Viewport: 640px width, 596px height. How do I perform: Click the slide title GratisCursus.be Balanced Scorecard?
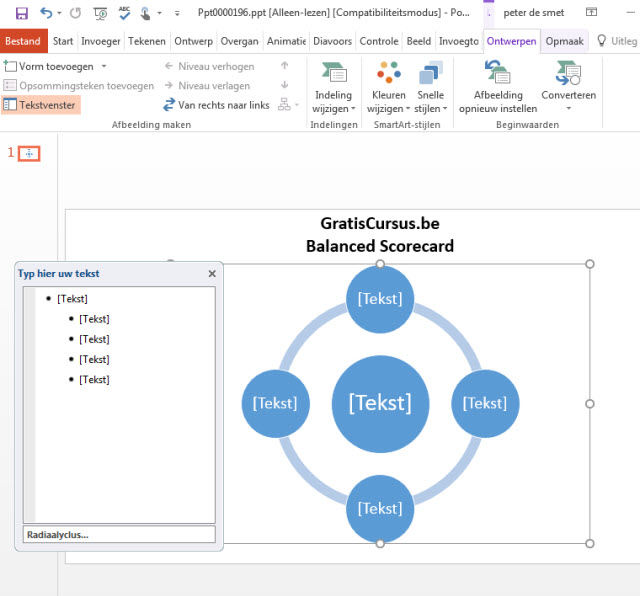(x=380, y=235)
